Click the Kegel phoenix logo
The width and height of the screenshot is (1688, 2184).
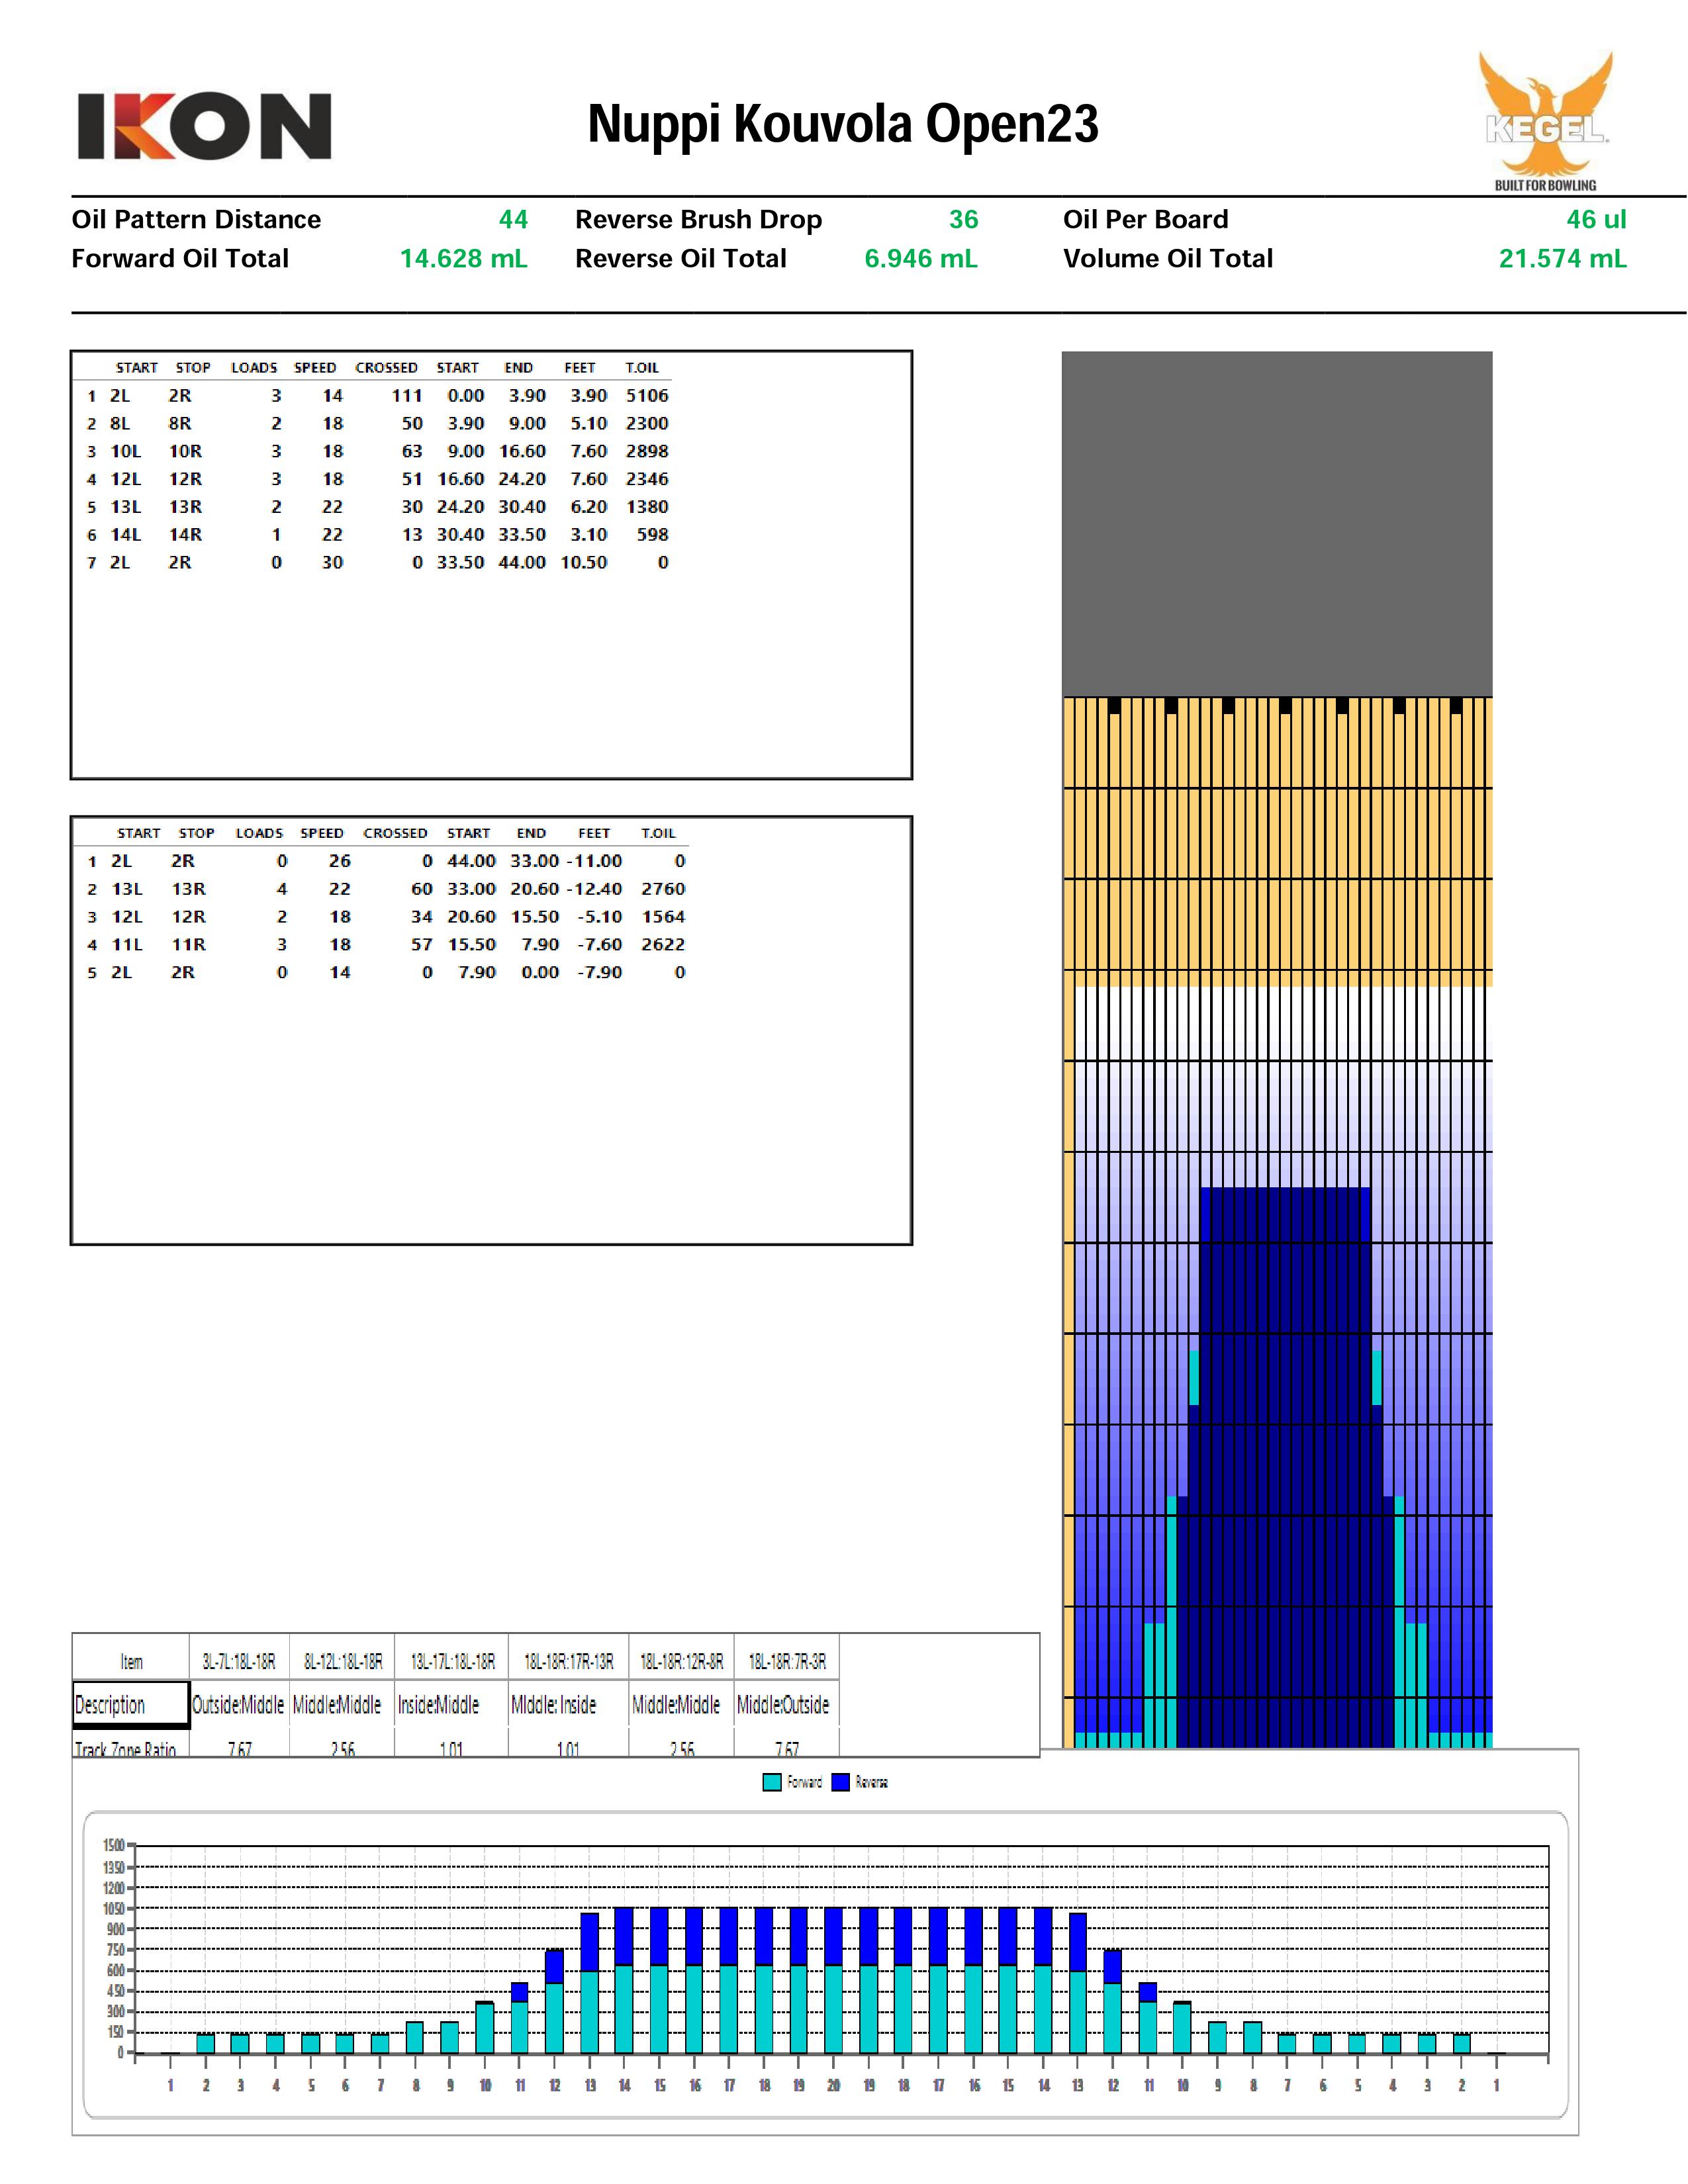click(x=1546, y=120)
